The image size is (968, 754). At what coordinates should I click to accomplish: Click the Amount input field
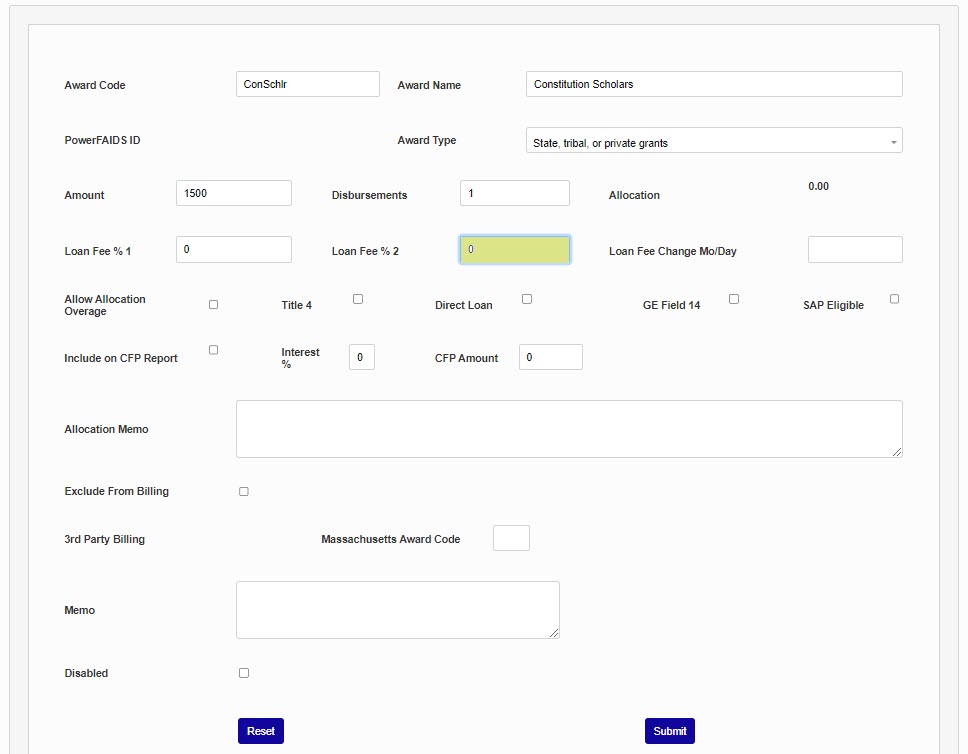point(233,193)
